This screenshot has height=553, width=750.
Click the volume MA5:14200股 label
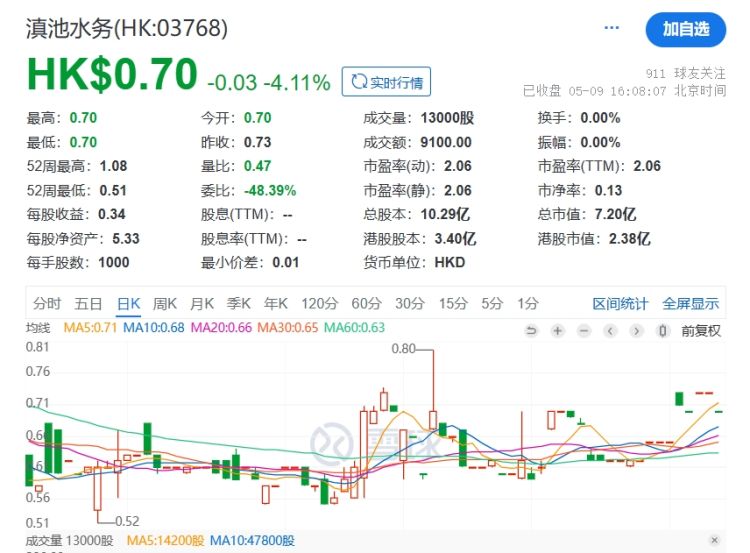tap(165, 541)
